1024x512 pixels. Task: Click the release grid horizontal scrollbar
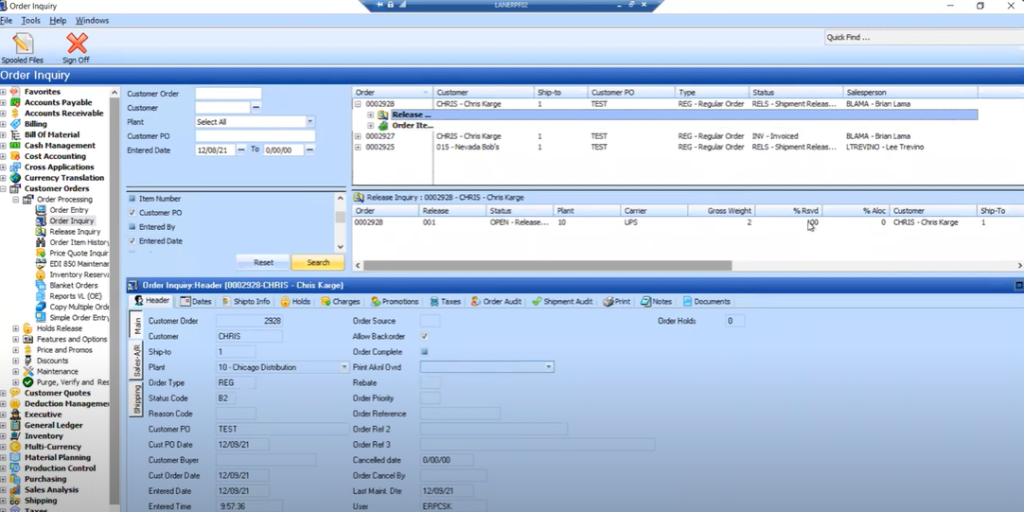coord(547,266)
